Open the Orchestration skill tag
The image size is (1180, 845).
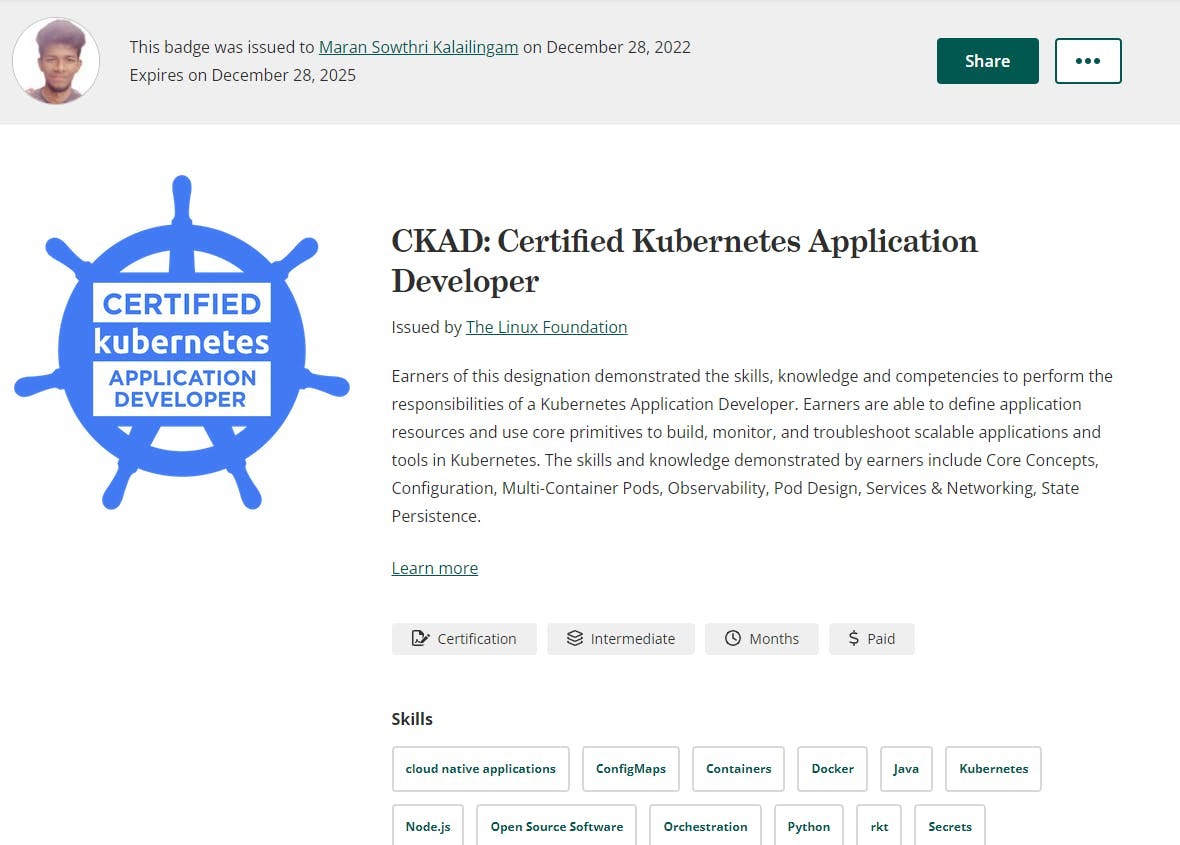click(x=705, y=825)
